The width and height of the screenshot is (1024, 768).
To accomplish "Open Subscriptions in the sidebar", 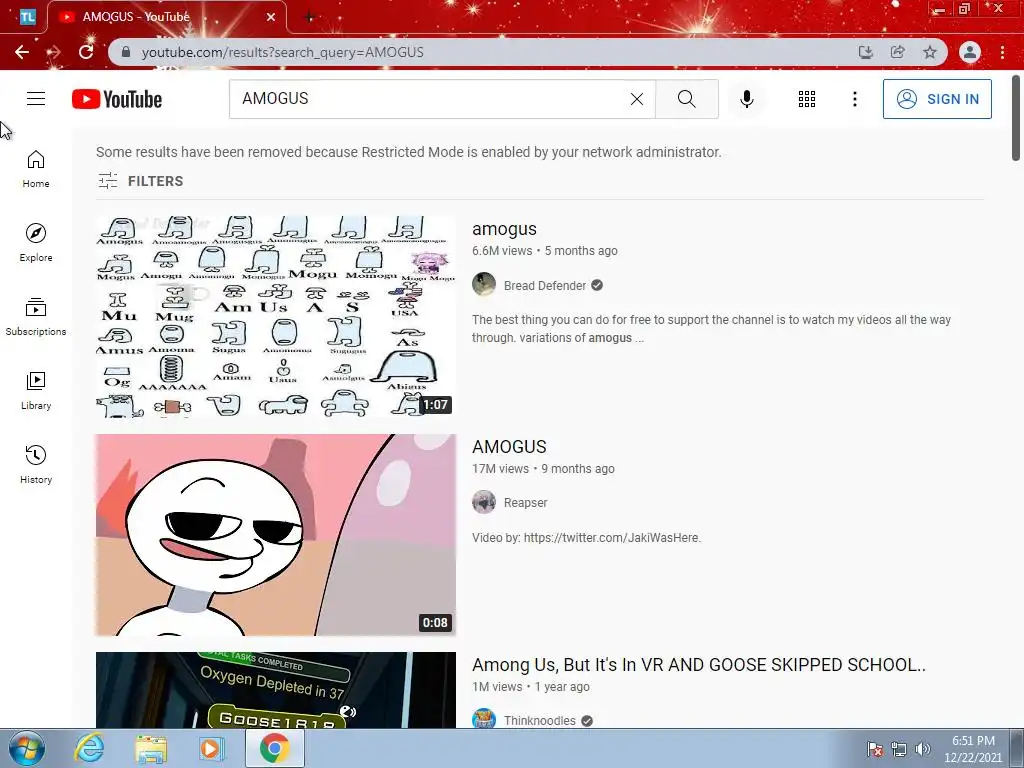I will 36,317.
